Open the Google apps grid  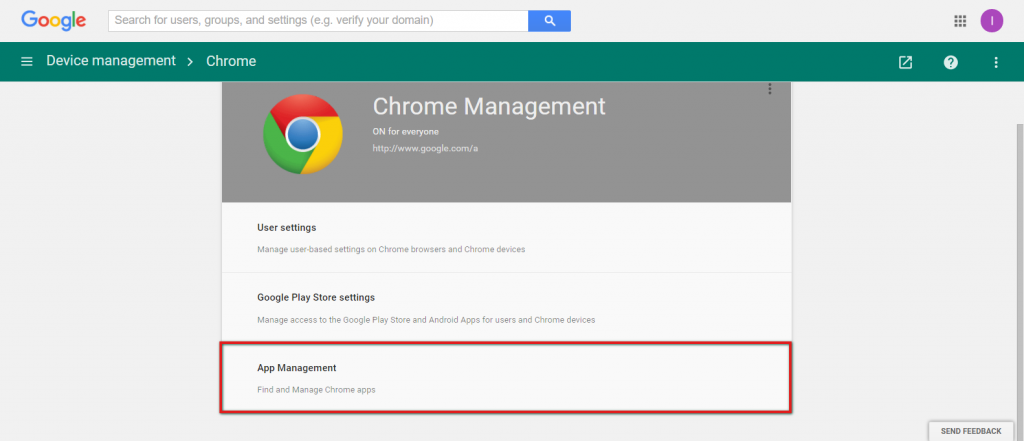pos(959,21)
